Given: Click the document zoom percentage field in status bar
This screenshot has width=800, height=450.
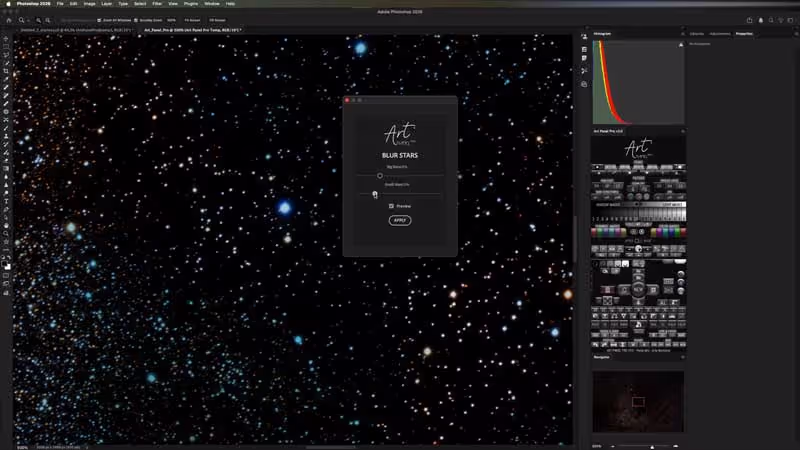Looking at the screenshot, I should coord(22,447).
